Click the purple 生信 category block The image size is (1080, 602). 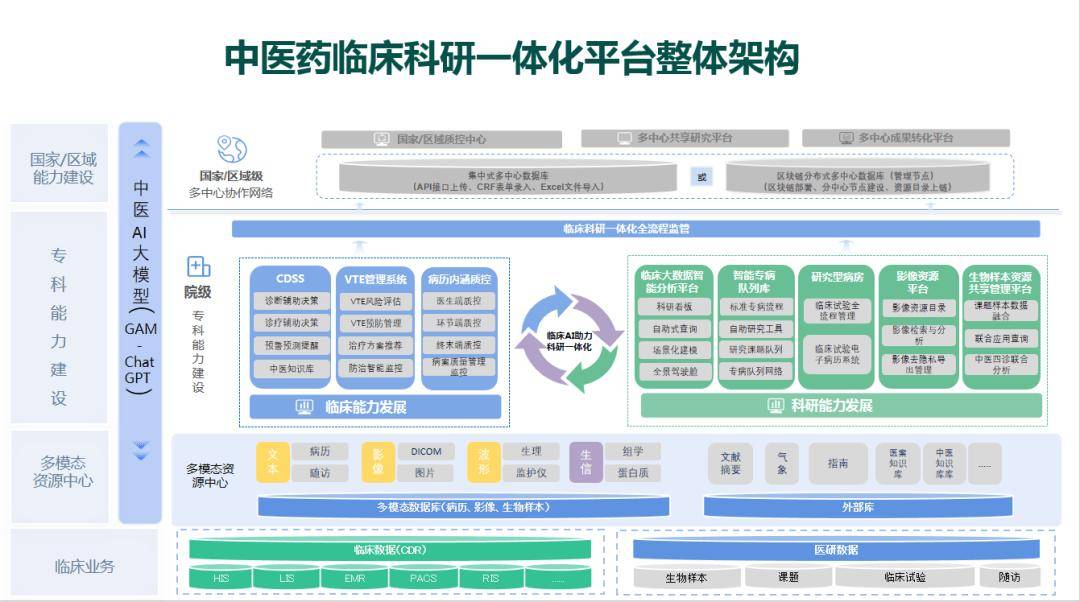(586, 463)
